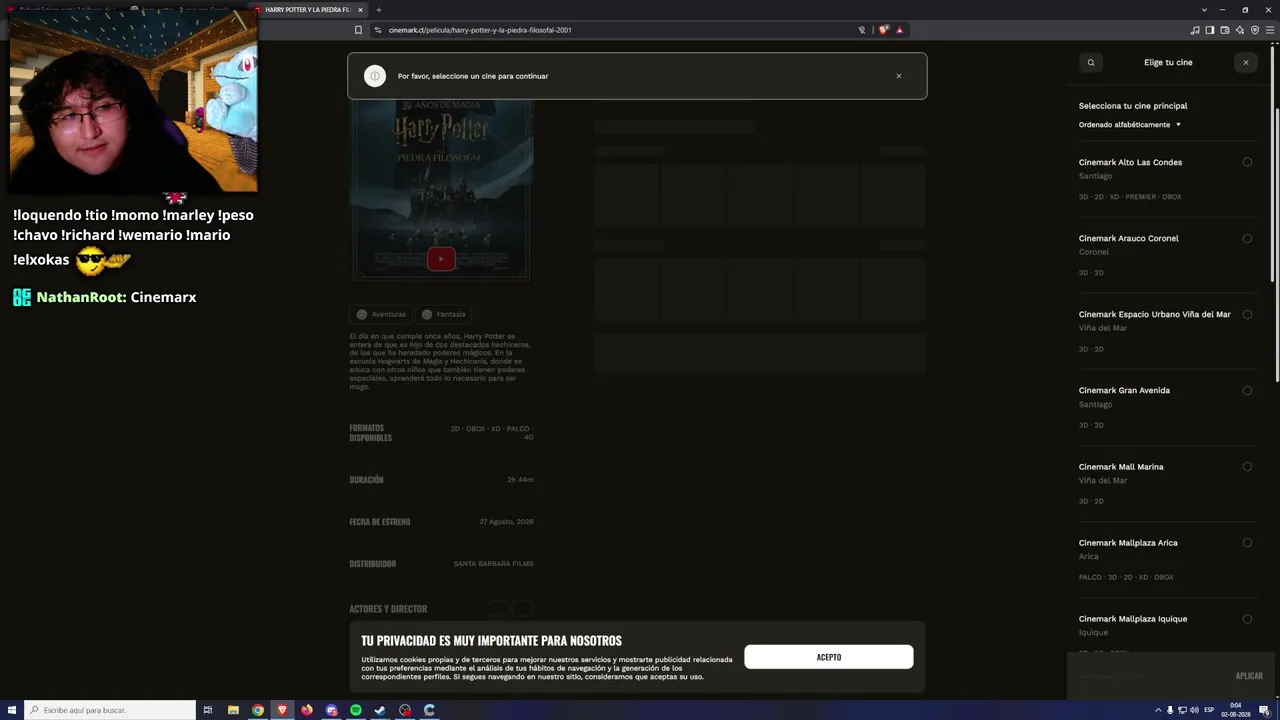1280x720 pixels.
Task: Open the Windows Start menu
Action: [12, 710]
